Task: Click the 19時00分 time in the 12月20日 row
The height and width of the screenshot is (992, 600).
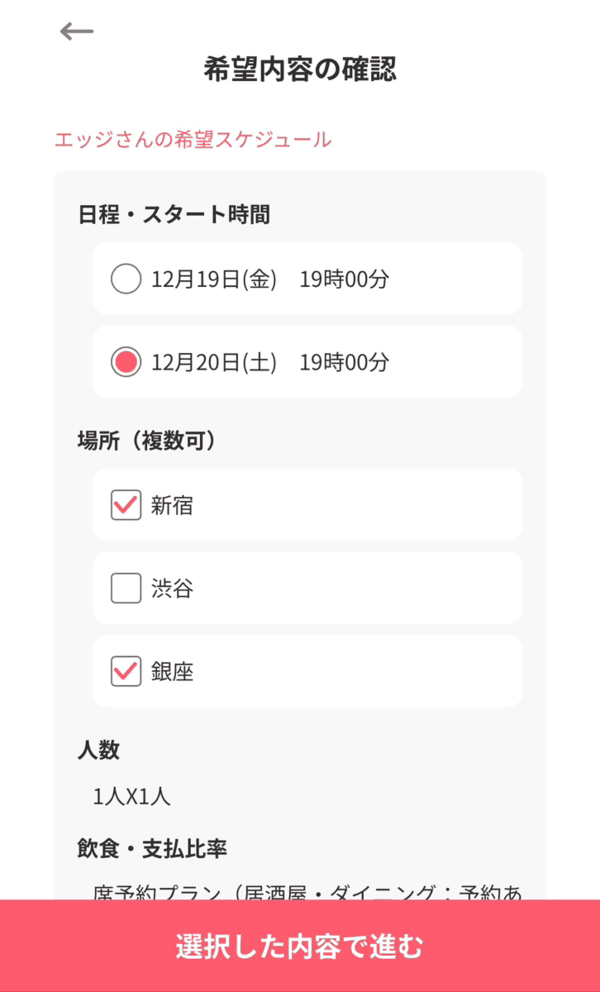Action: pos(344,362)
